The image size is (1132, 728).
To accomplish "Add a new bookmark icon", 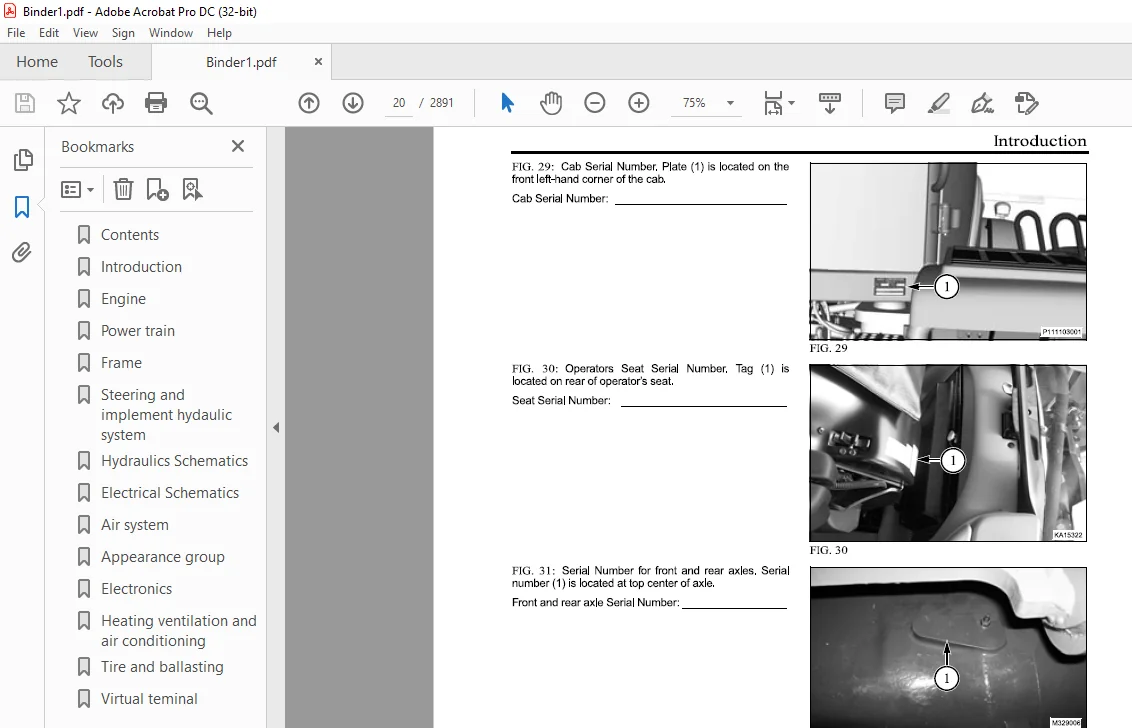I will [x=157, y=189].
